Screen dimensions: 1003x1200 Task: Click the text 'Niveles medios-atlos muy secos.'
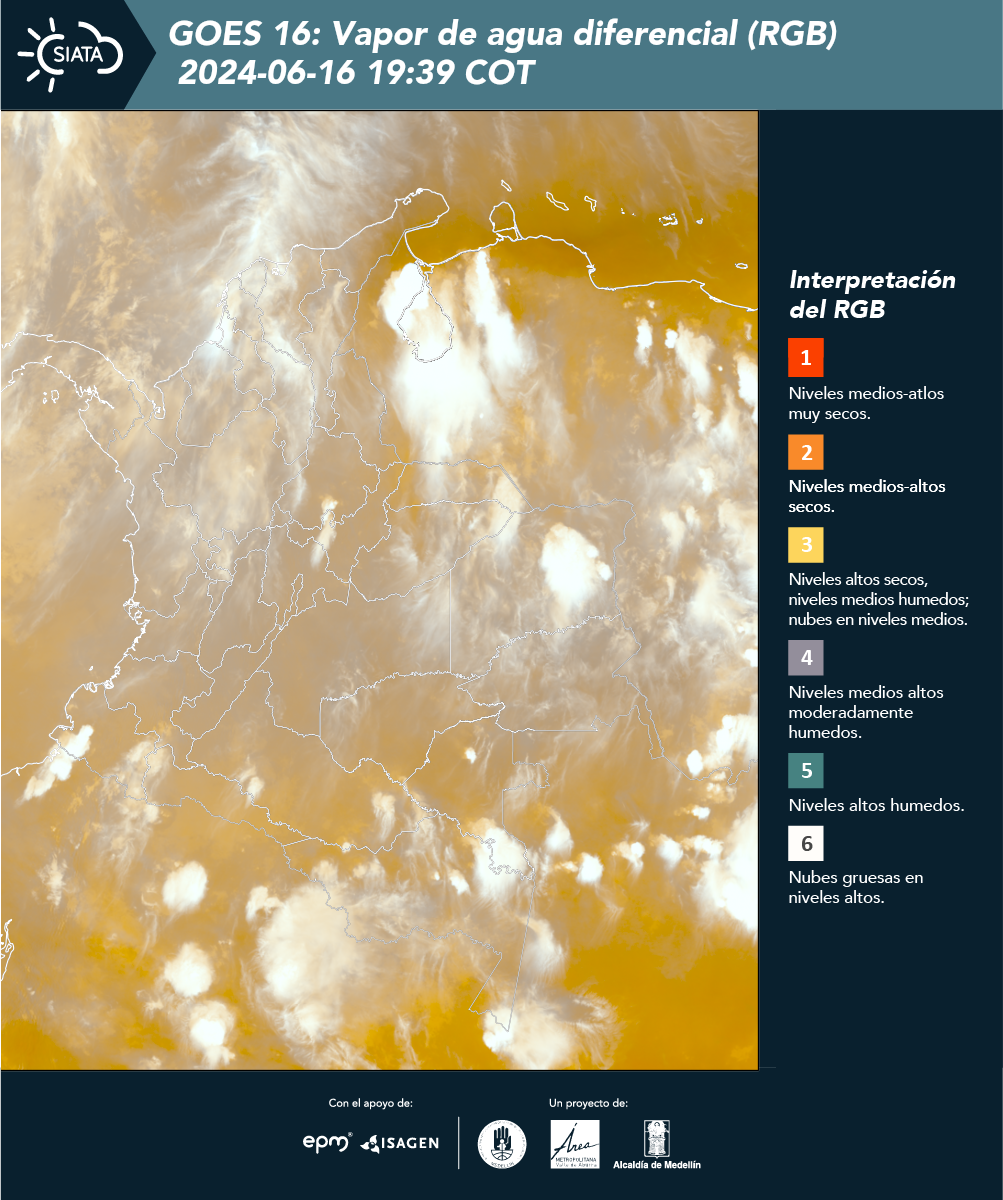pos(866,403)
